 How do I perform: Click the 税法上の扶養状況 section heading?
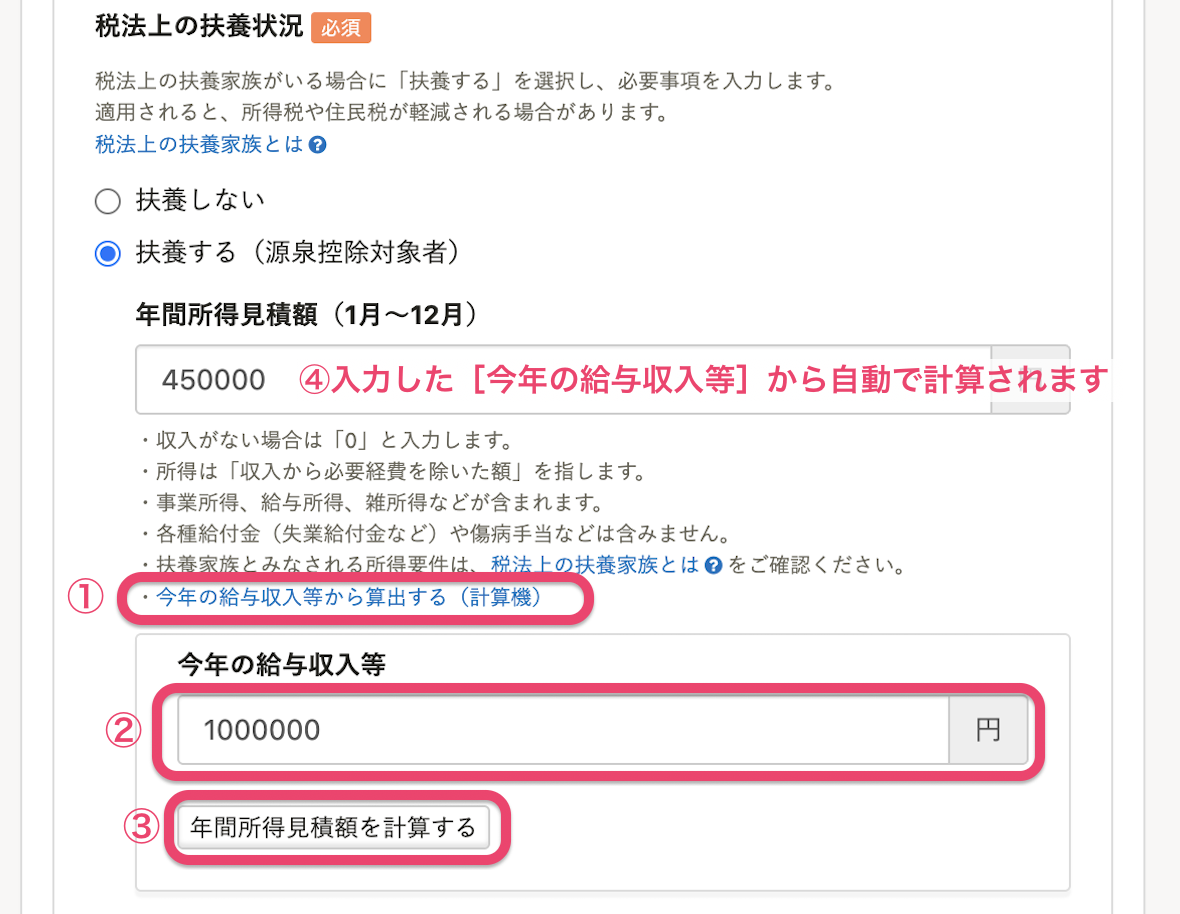pyautogui.click(x=199, y=26)
